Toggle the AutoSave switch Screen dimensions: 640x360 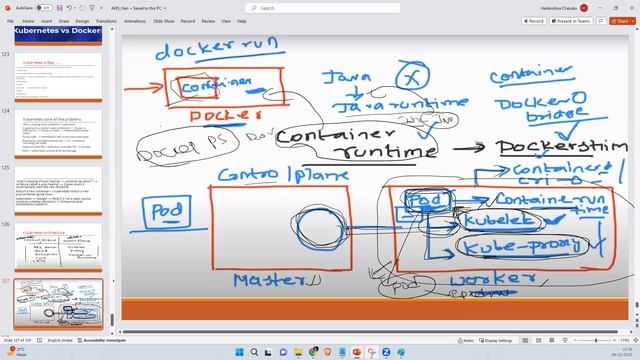tap(44, 8)
